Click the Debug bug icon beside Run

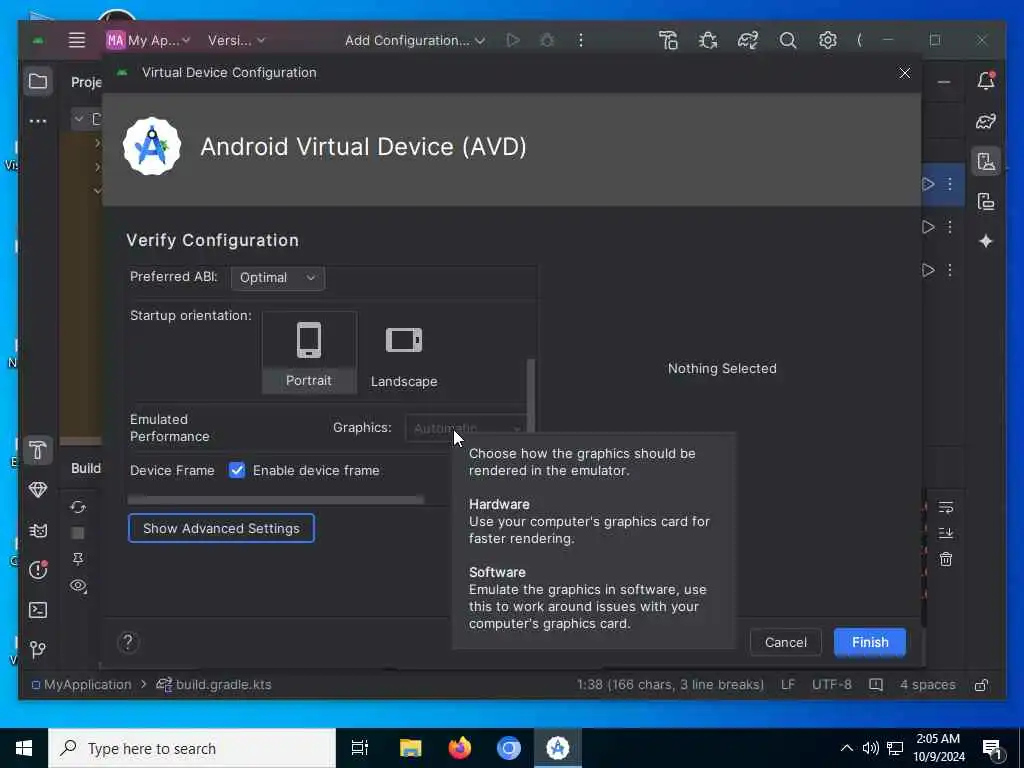pos(547,40)
